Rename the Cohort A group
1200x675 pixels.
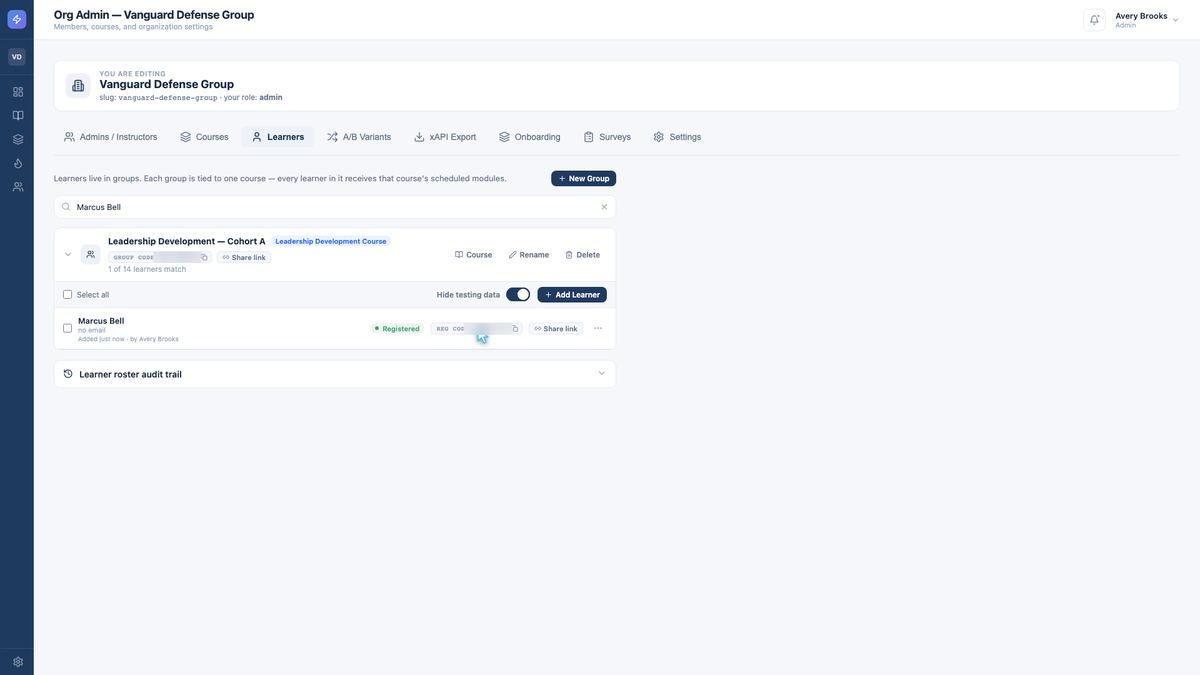[529, 255]
